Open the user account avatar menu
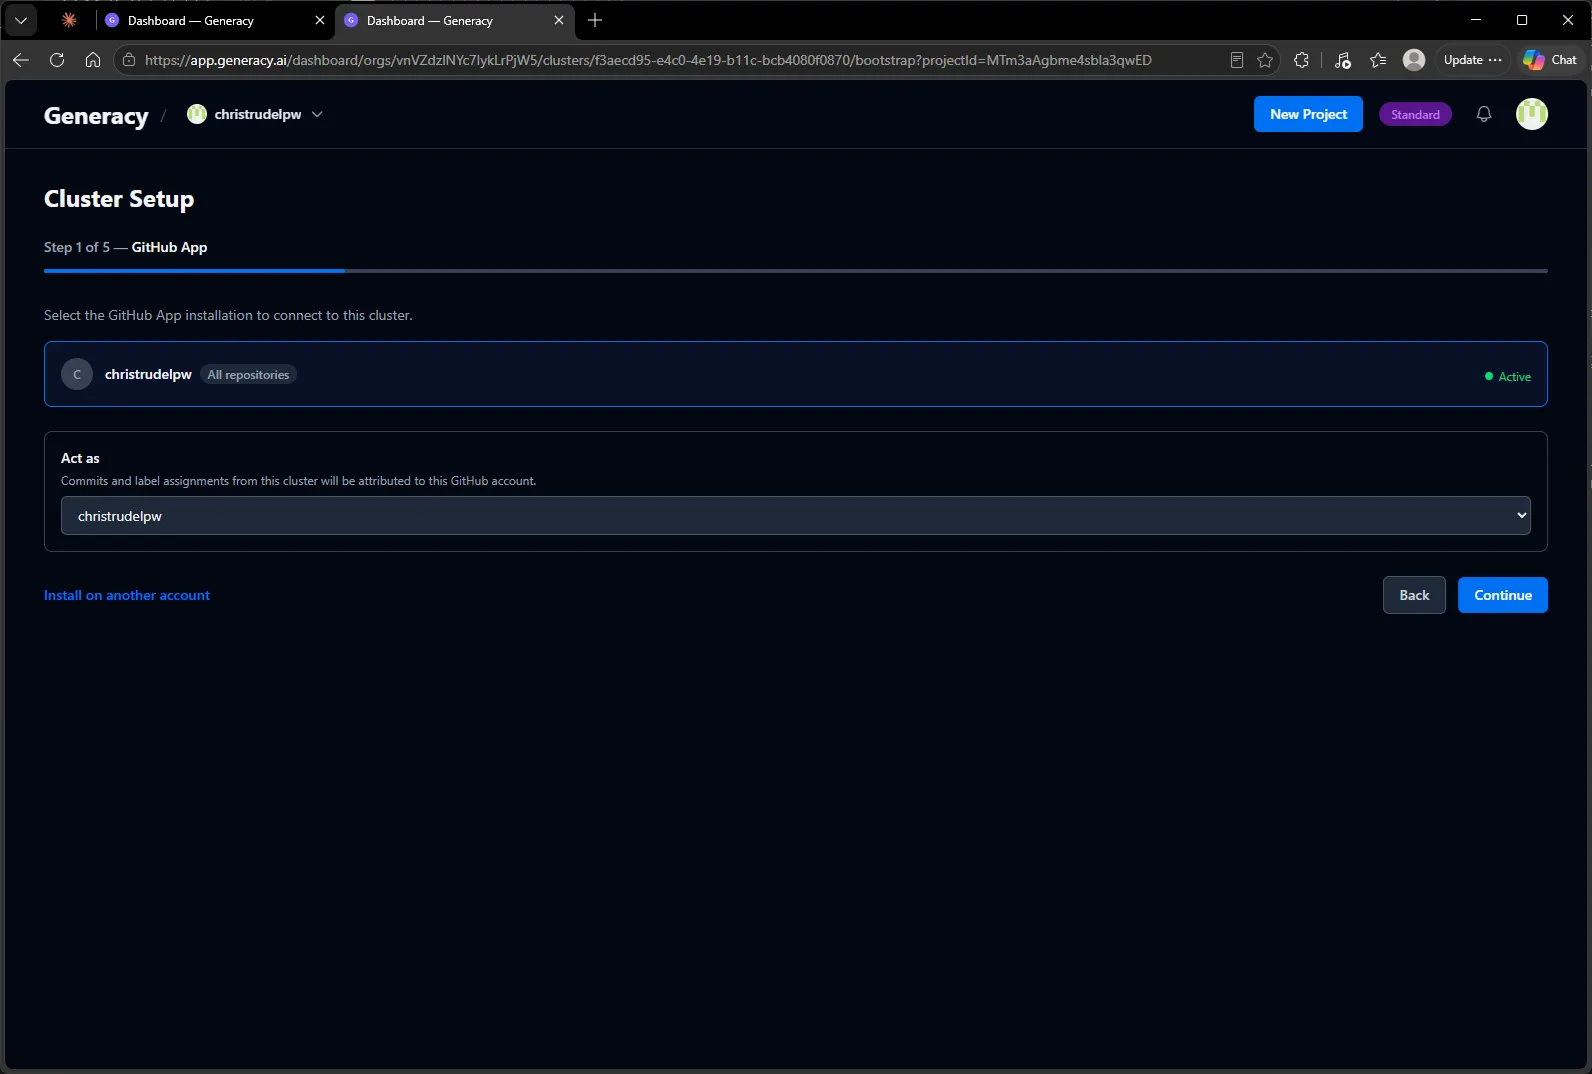The height and width of the screenshot is (1074, 1592). pos(1532,114)
